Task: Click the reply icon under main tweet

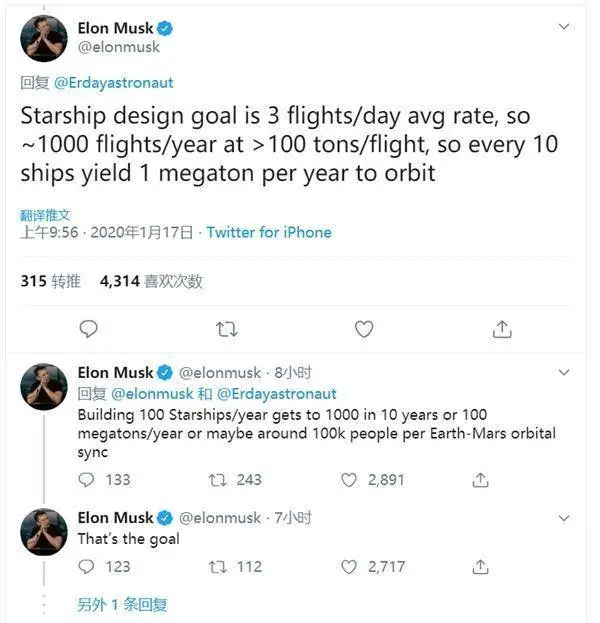Action: click(x=88, y=329)
